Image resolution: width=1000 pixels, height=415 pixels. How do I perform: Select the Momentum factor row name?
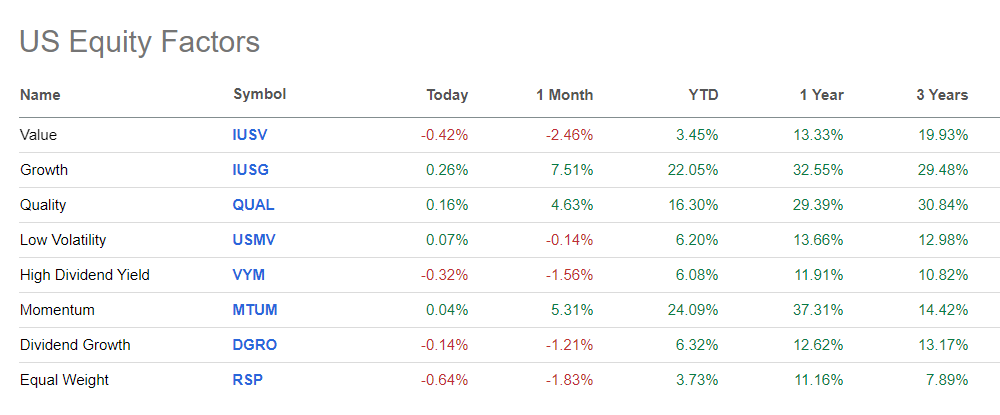tap(57, 310)
